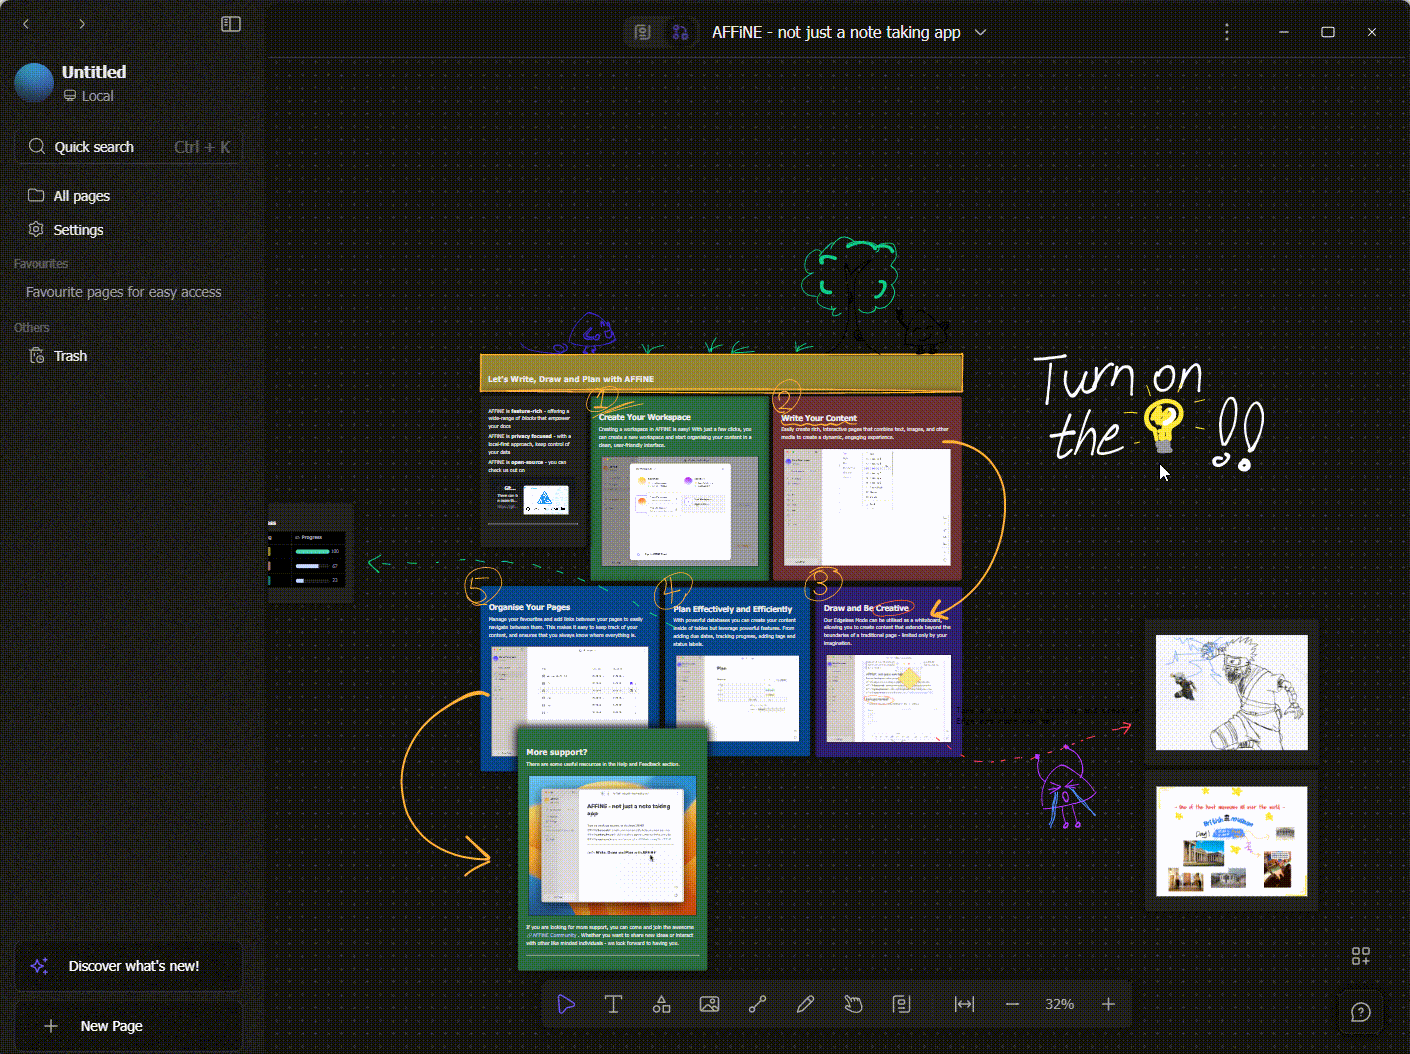The image size is (1410, 1054).
Task: Pick the Shape tool
Action: (662, 1004)
